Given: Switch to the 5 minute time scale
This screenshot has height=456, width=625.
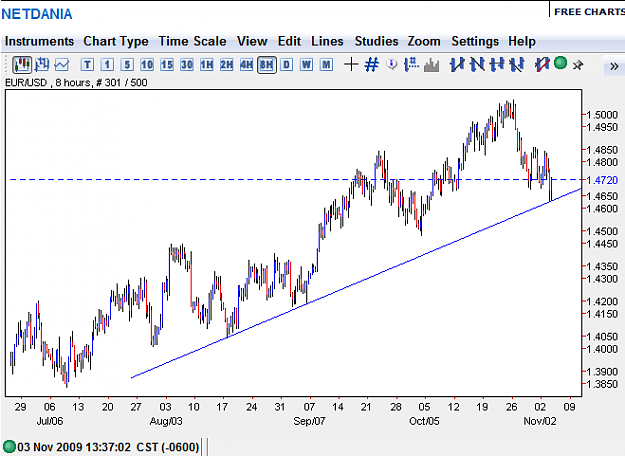Looking at the screenshot, I should coord(127,65).
